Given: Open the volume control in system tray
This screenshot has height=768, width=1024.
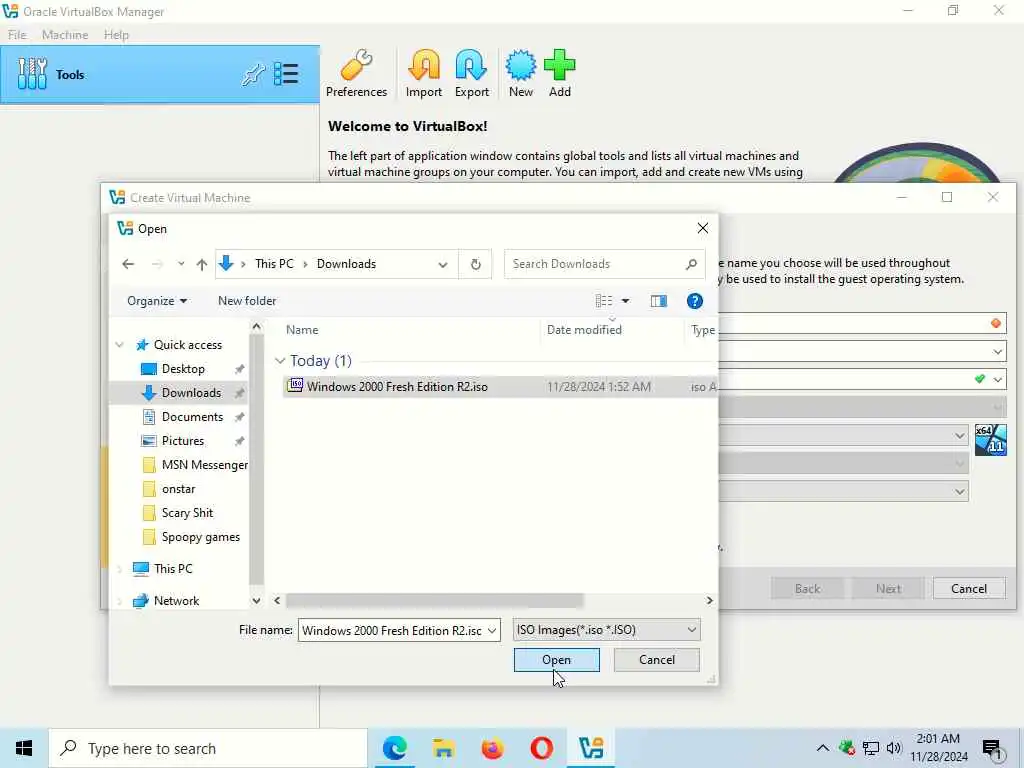Looking at the screenshot, I should click(894, 748).
